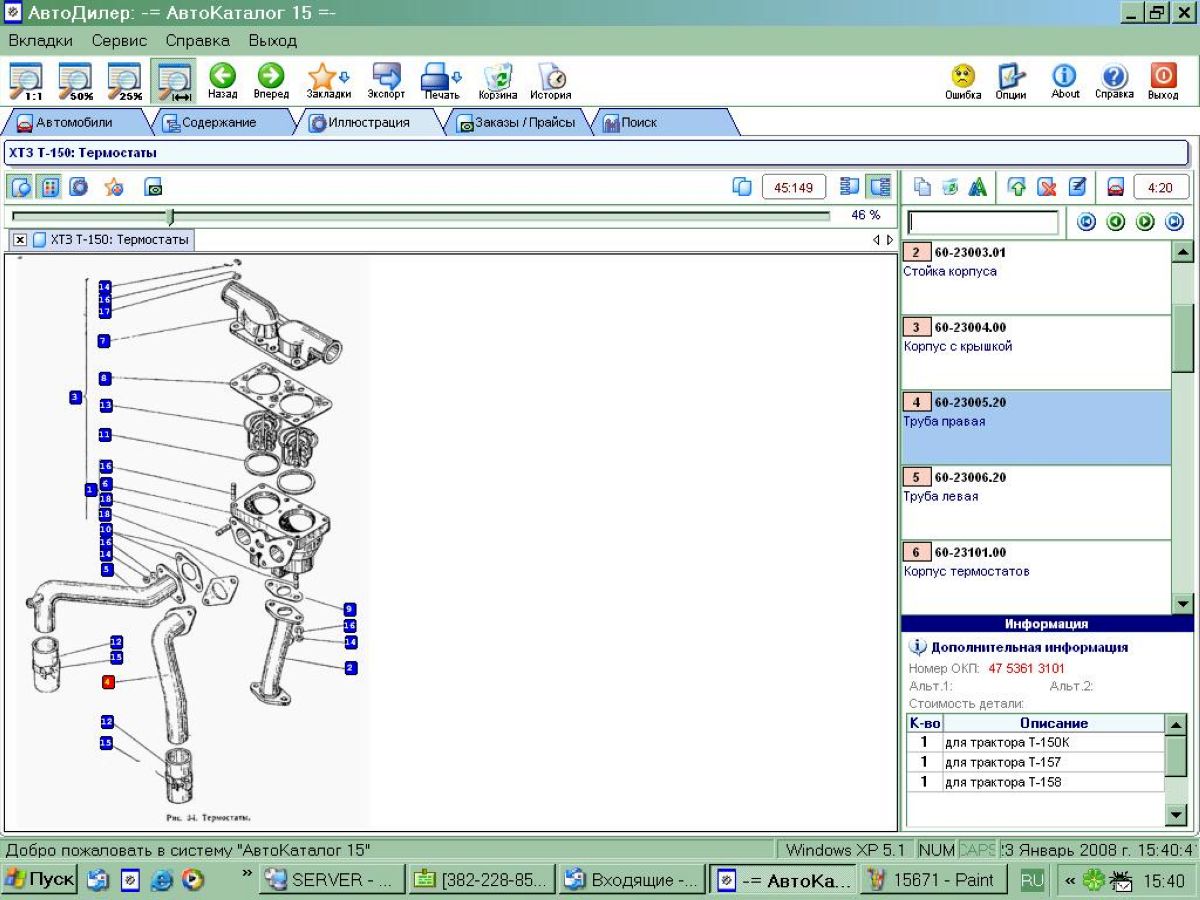1200x900 pixels.
Task: Open the Сервис menu
Action: tap(119, 41)
